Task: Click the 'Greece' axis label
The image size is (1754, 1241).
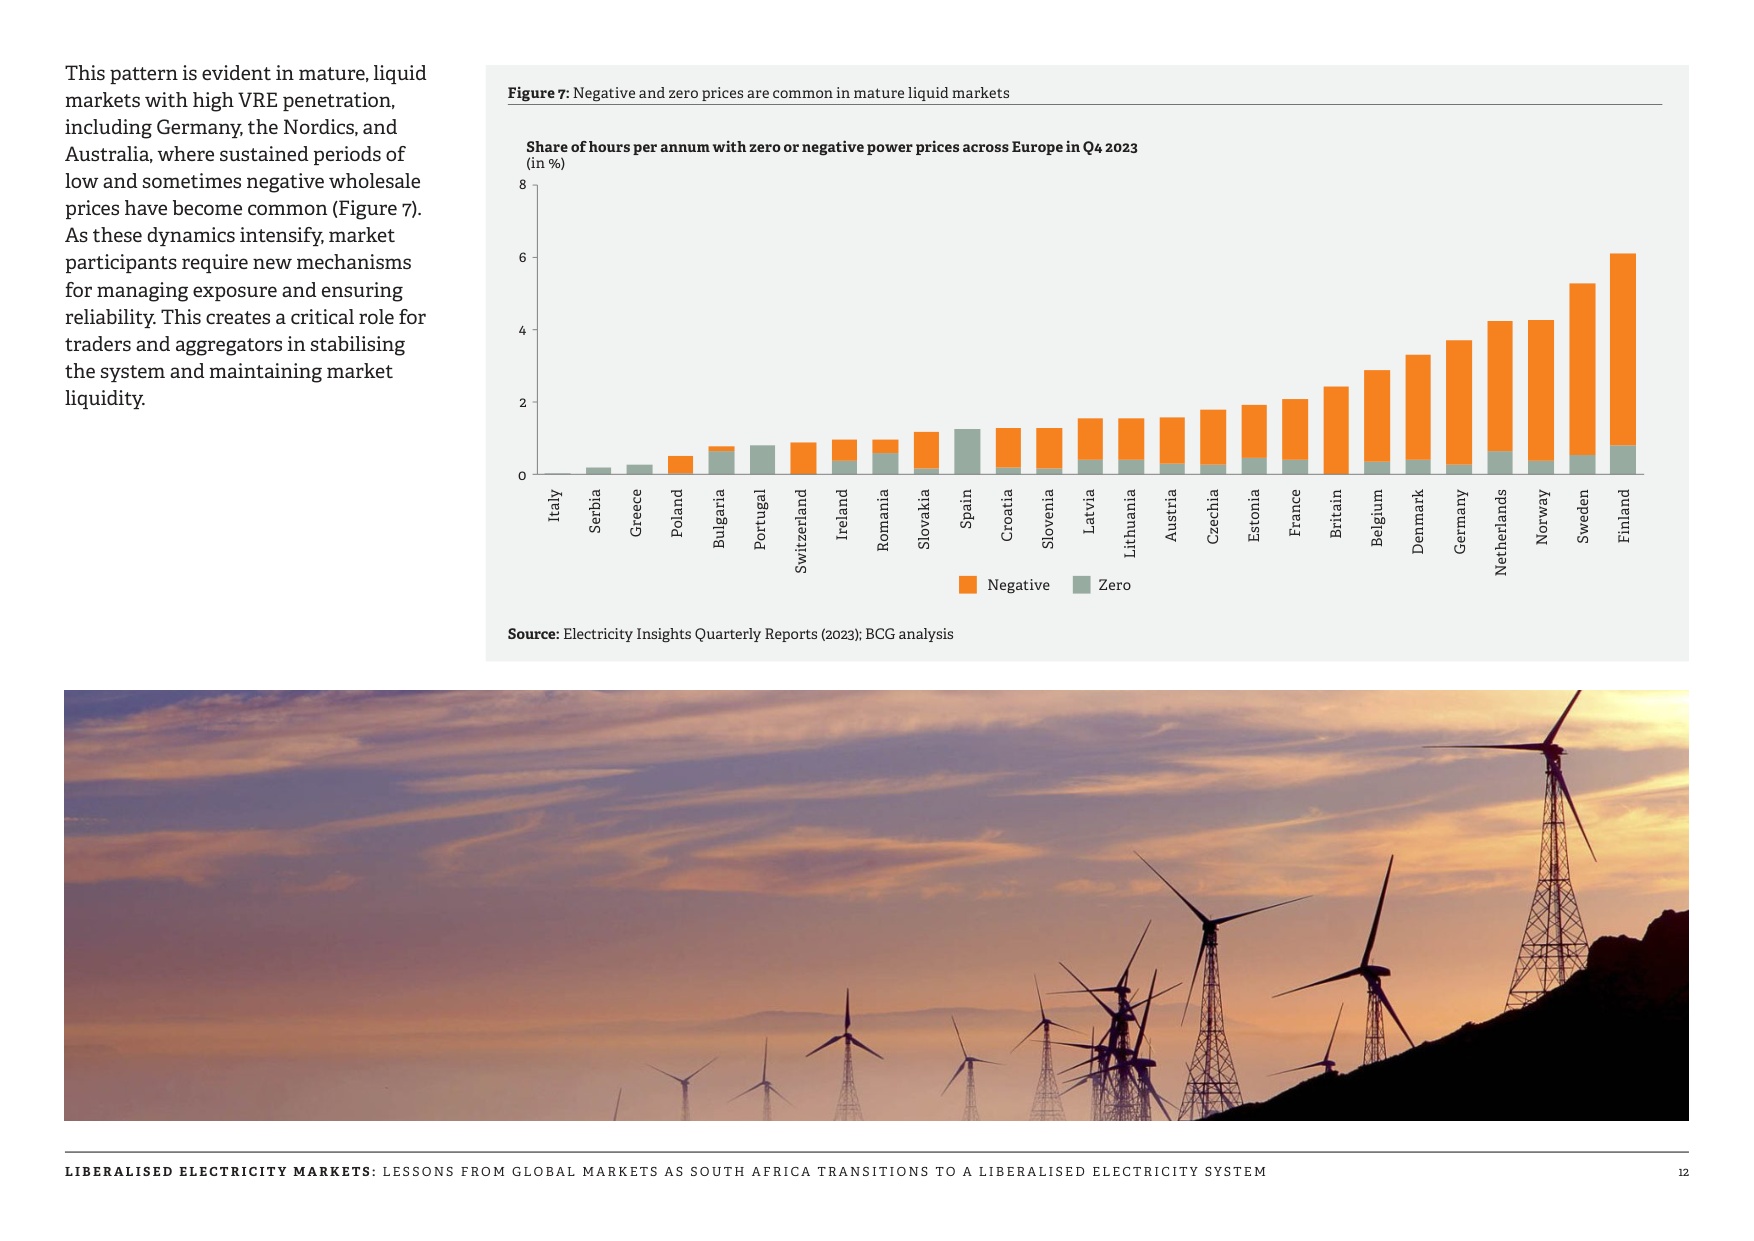Action: pos(636,513)
